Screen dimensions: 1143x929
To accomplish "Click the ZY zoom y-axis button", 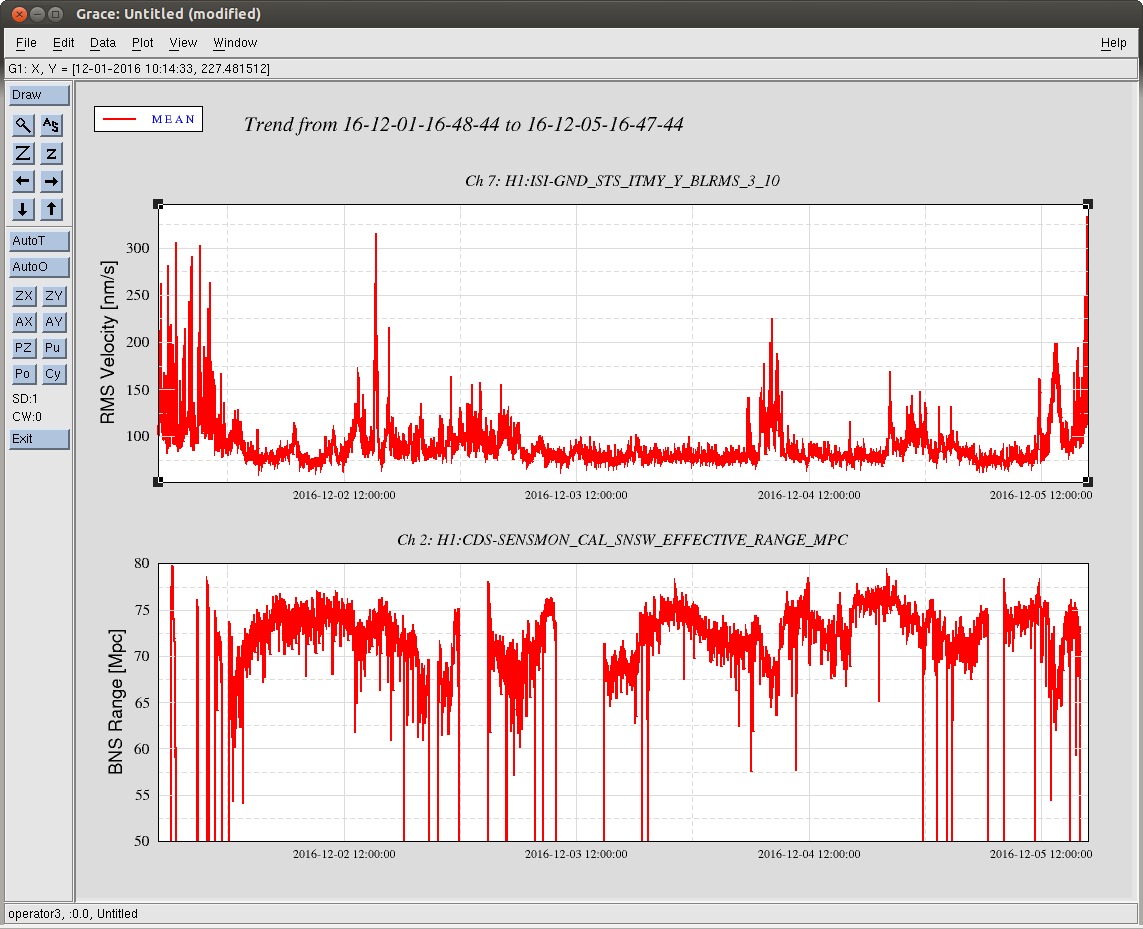I will (54, 295).
